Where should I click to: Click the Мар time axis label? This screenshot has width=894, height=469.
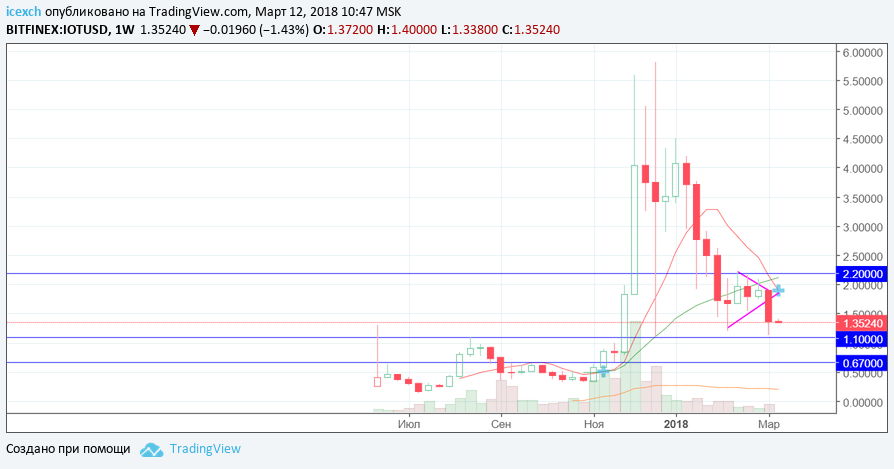769,424
